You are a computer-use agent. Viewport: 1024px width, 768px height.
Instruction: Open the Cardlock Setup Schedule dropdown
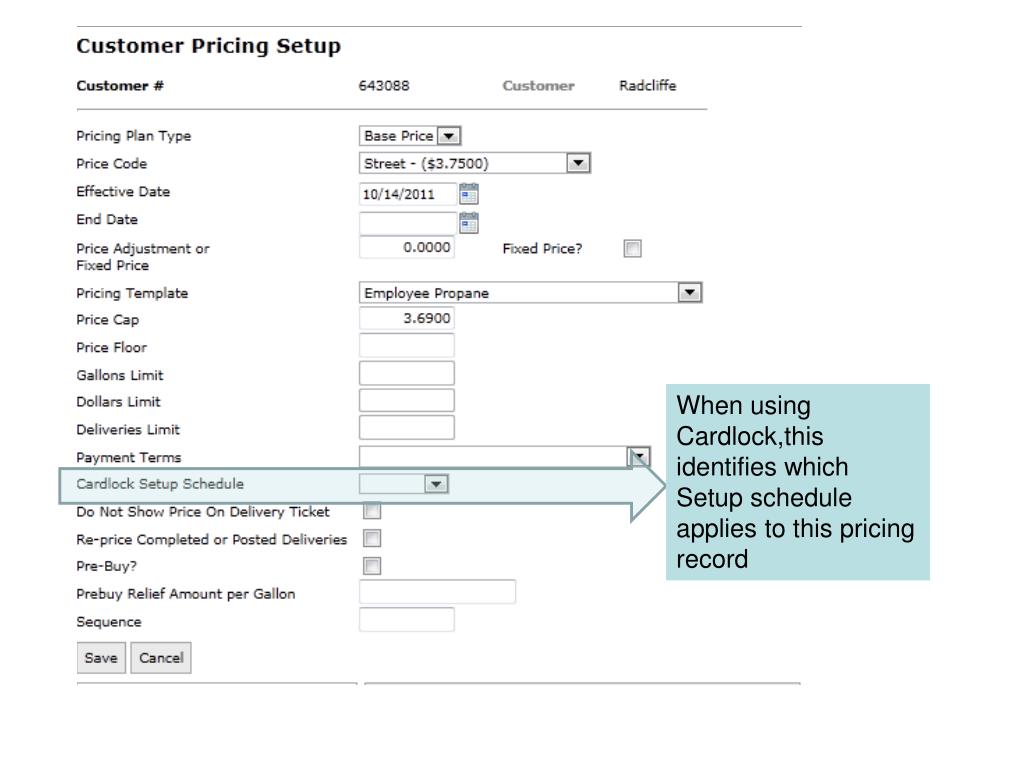435,484
